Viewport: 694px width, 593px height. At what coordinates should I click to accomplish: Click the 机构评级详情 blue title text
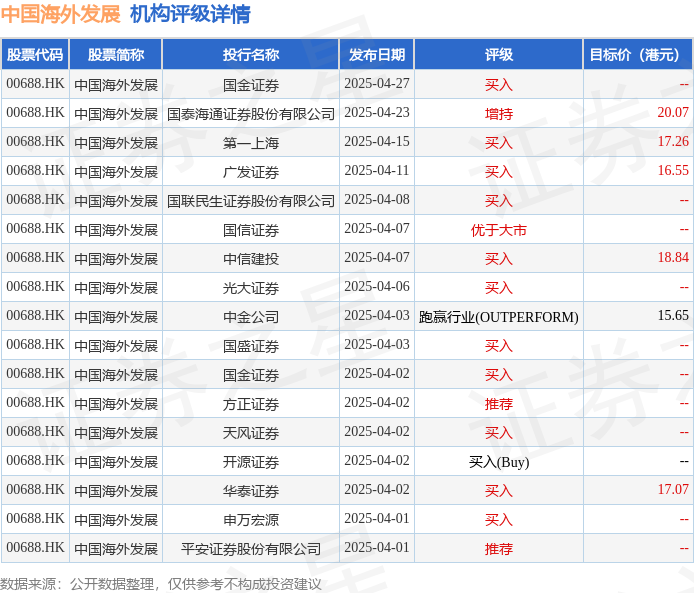pos(190,14)
